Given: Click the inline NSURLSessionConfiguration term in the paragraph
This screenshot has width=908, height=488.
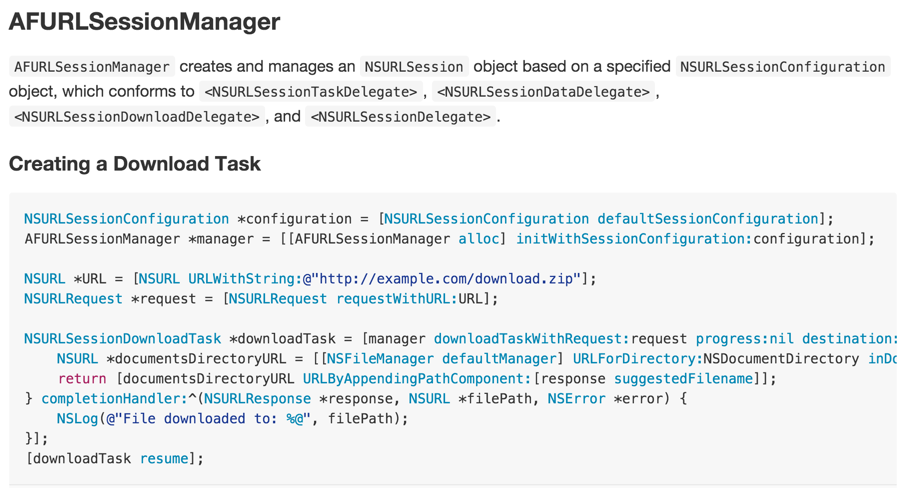Looking at the screenshot, I should [782, 67].
